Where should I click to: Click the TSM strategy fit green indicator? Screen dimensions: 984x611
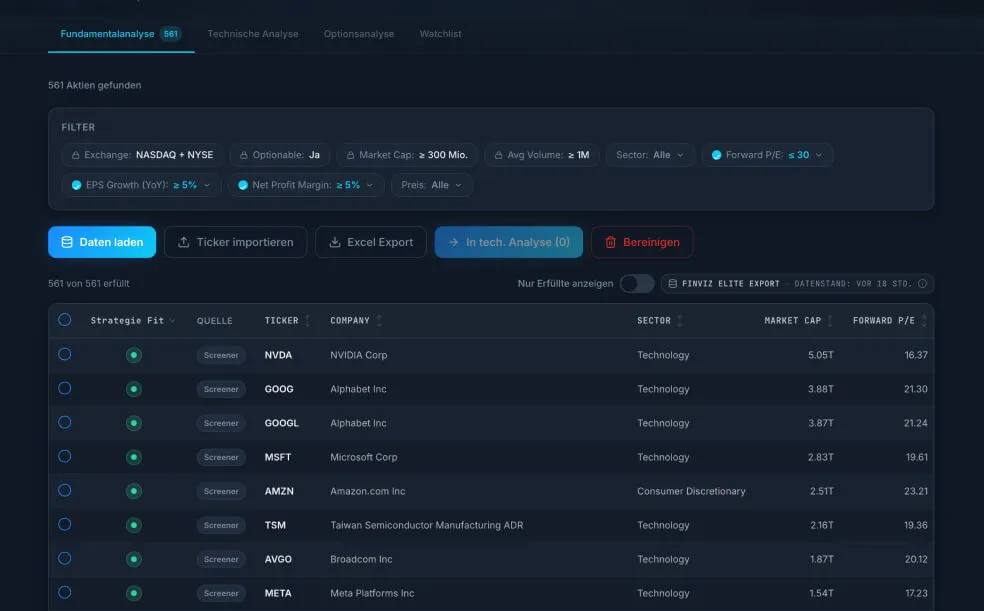pos(134,525)
